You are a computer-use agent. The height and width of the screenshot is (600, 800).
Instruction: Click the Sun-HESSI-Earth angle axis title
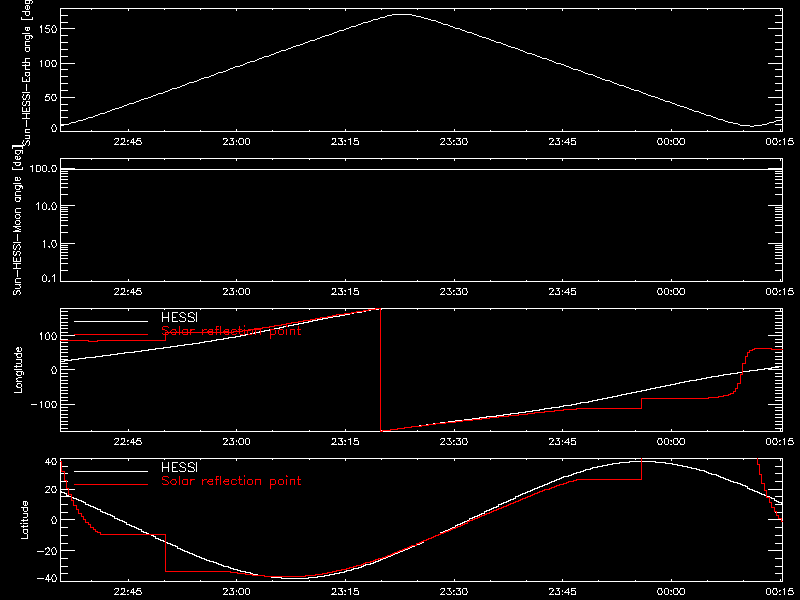coord(27,72)
